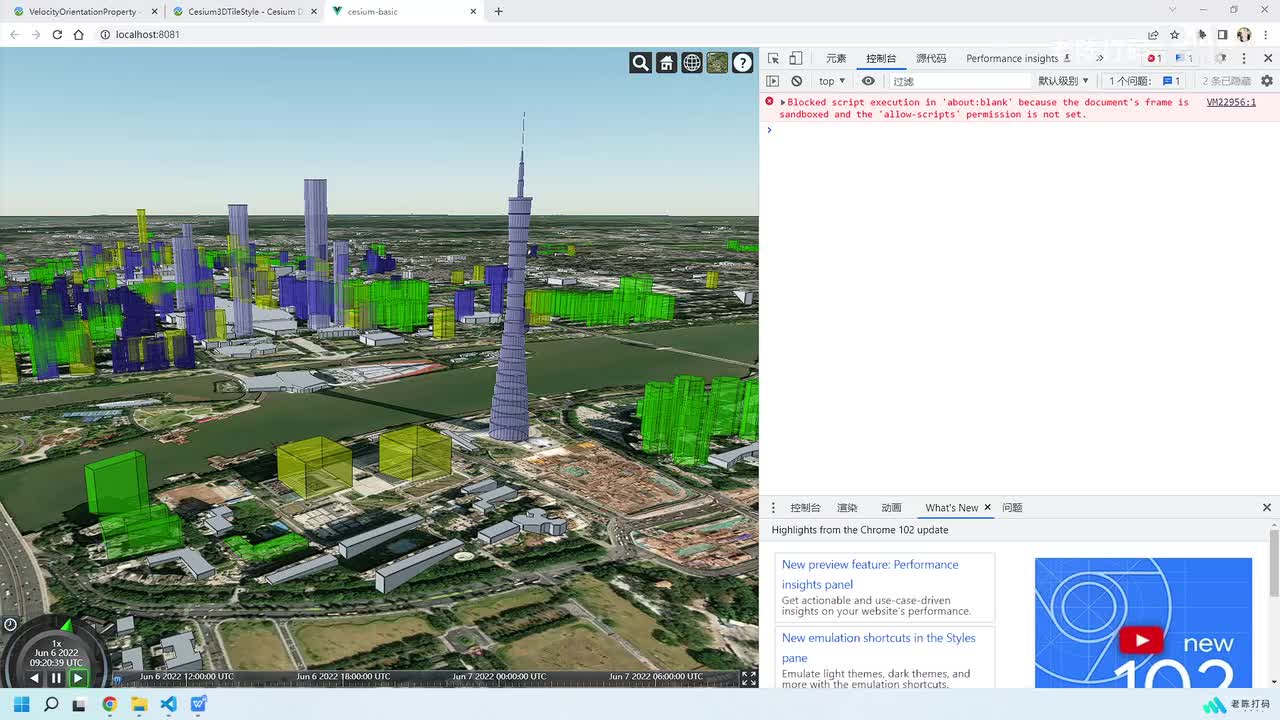Click the localhost:8081 address bar
The width and height of the screenshot is (1280, 720).
[x=620, y=35]
